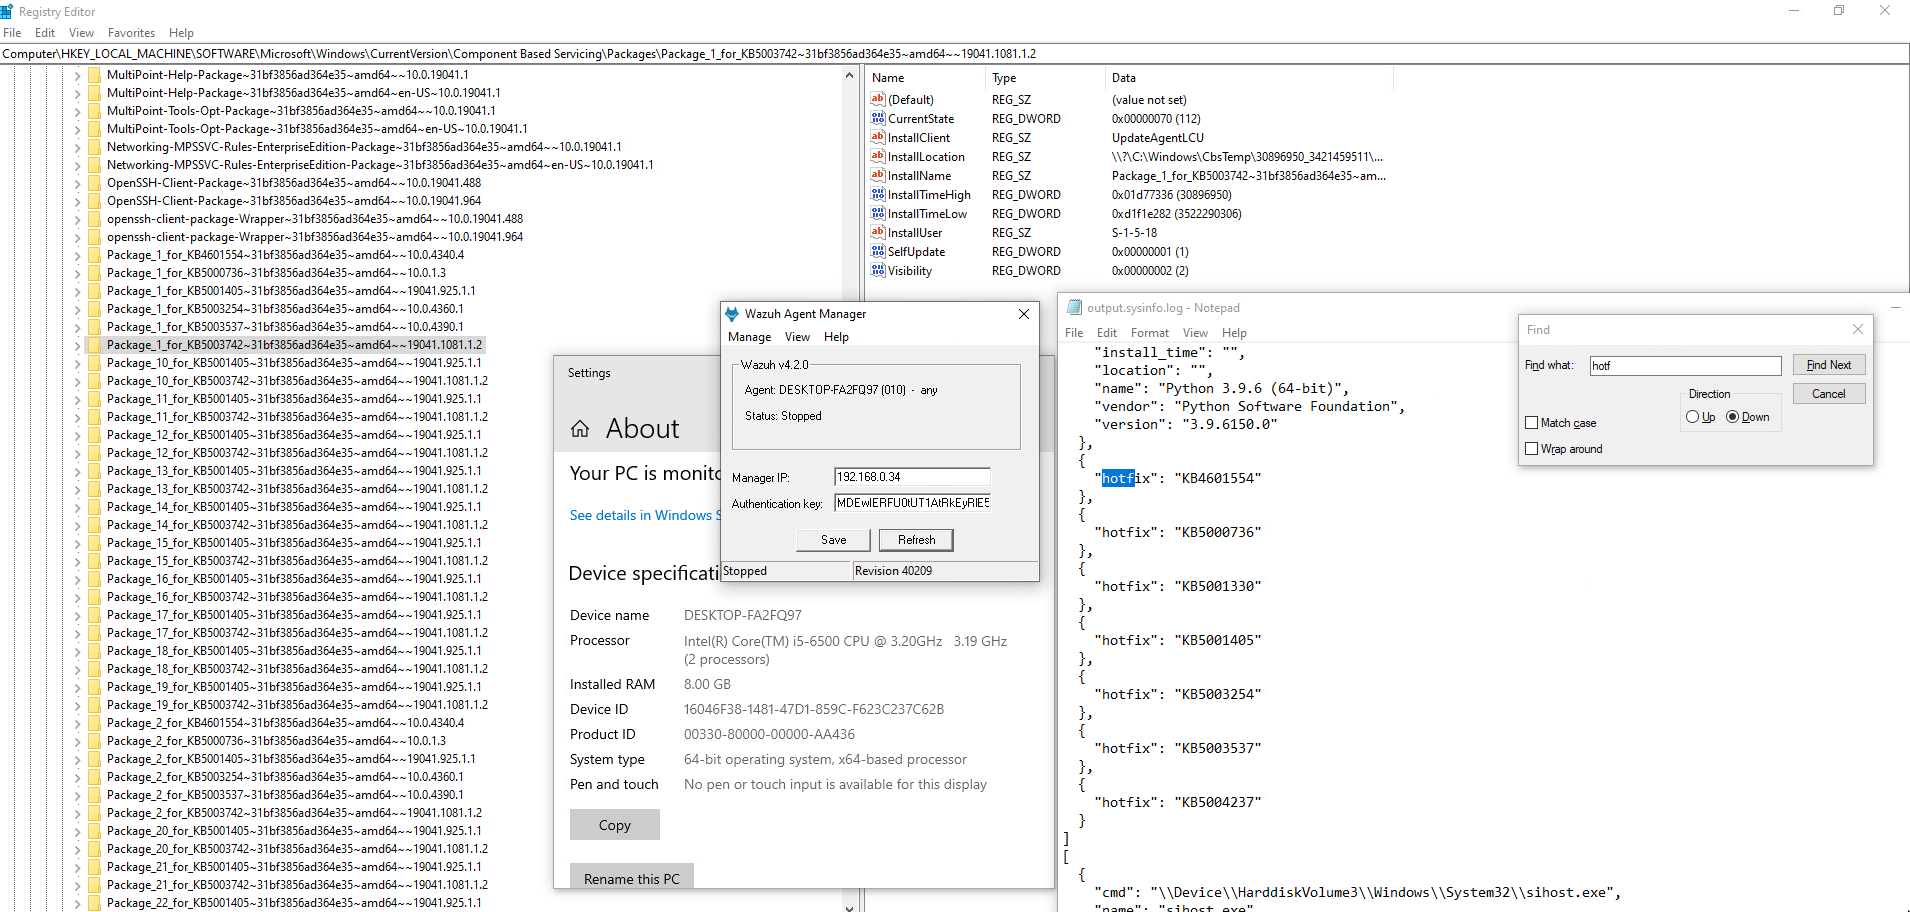
Task: Click the ab icon beside InstallUser value
Action: click(877, 232)
